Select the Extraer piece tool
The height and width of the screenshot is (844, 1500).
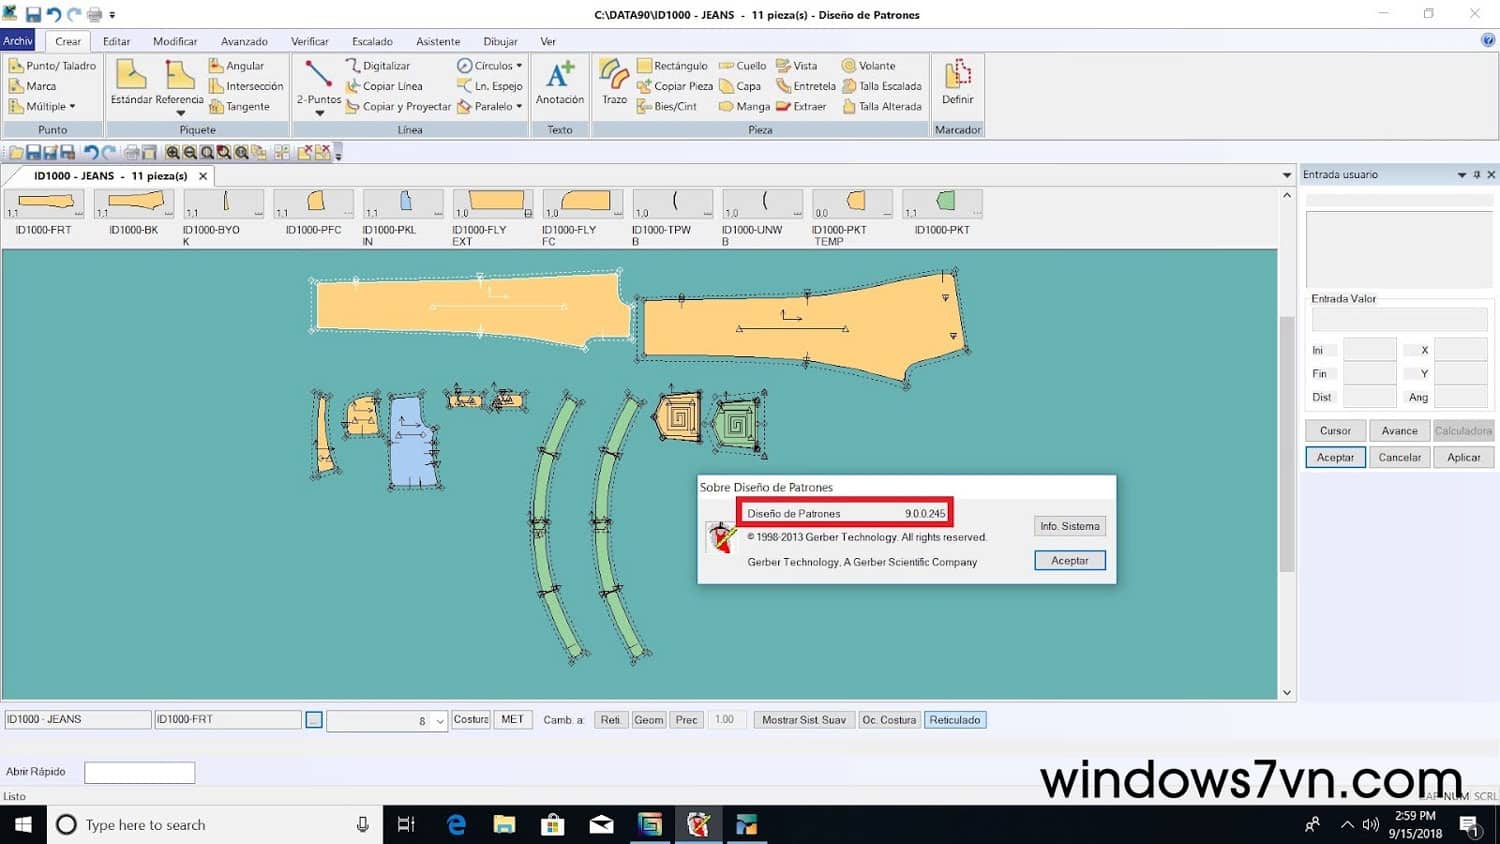[802, 106]
